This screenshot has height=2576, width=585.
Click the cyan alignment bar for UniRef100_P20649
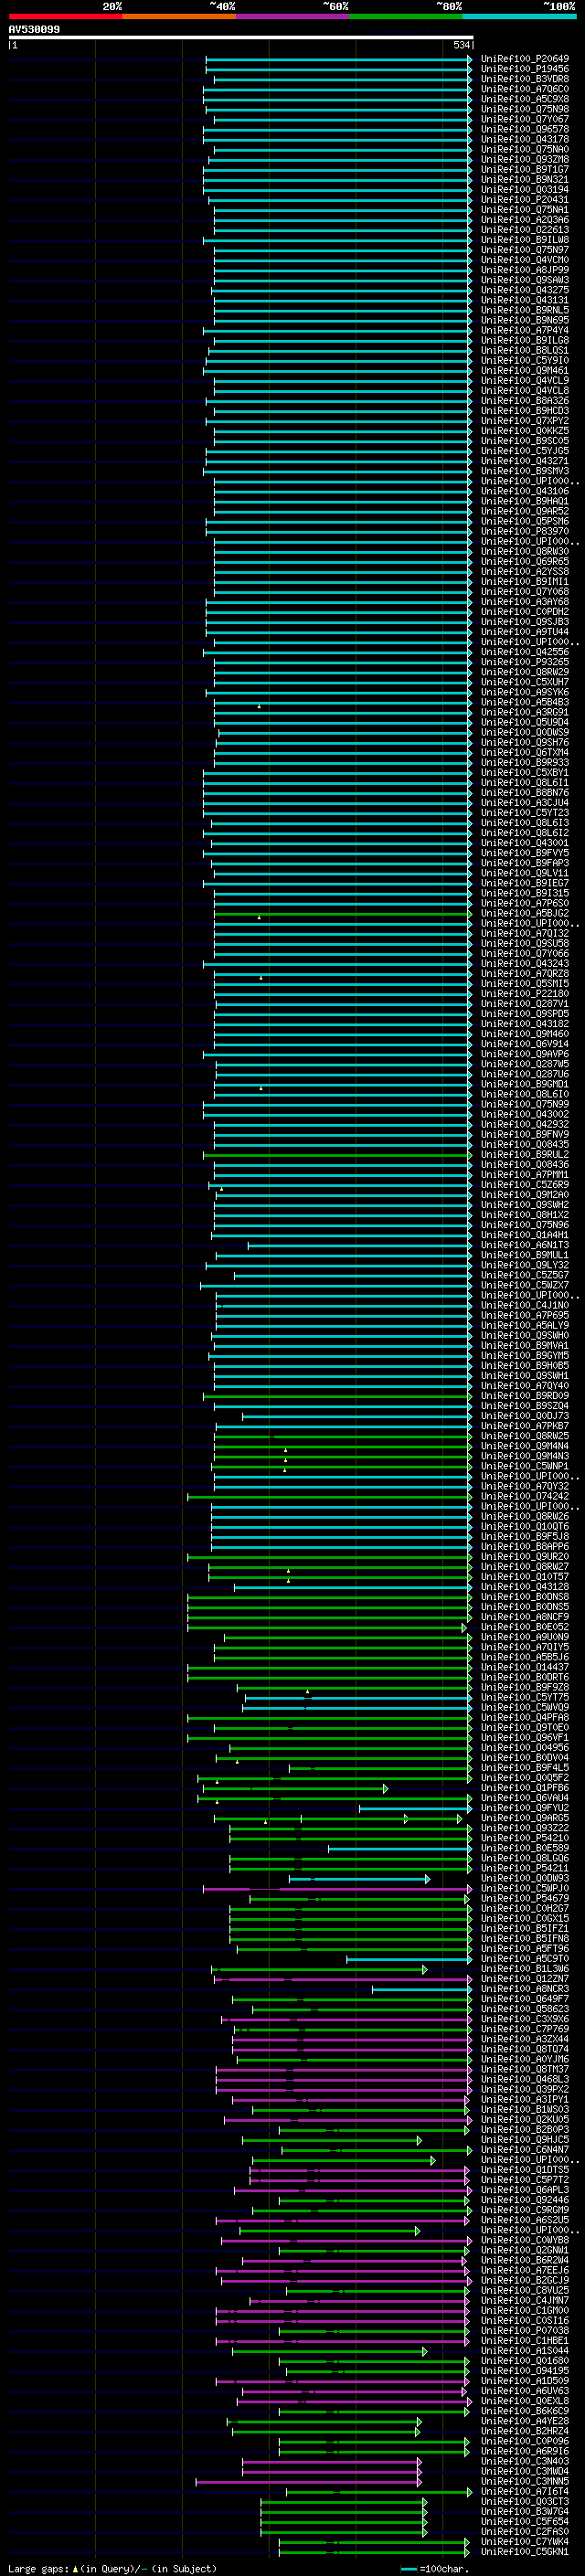click(x=339, y=59)
